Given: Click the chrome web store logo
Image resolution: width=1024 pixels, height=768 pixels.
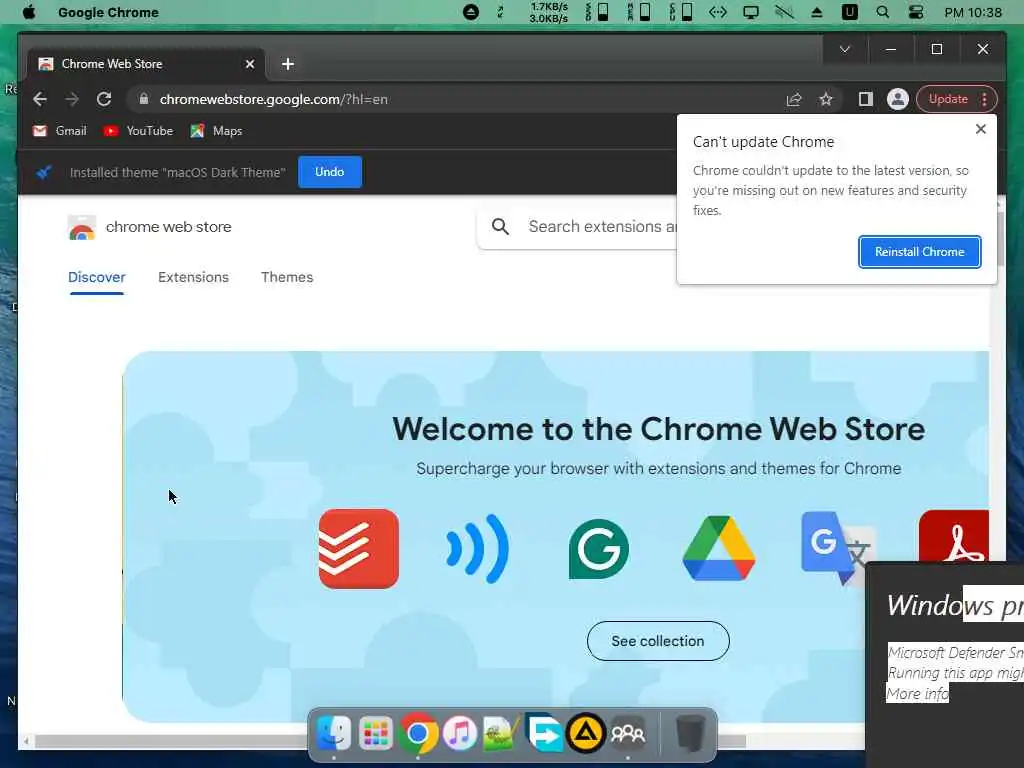Looking at the screenshot, I should [150, 227].
